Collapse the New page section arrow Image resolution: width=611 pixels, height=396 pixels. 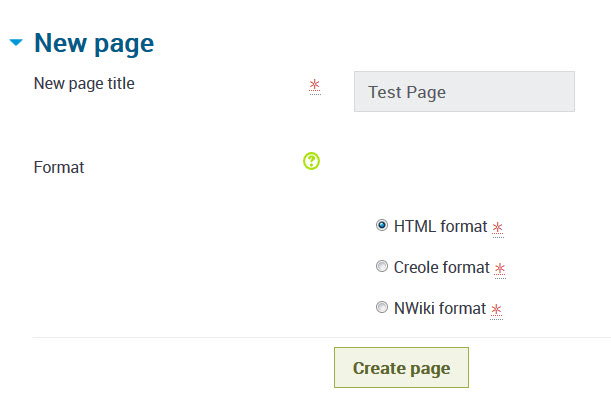(x=16, y=42)
